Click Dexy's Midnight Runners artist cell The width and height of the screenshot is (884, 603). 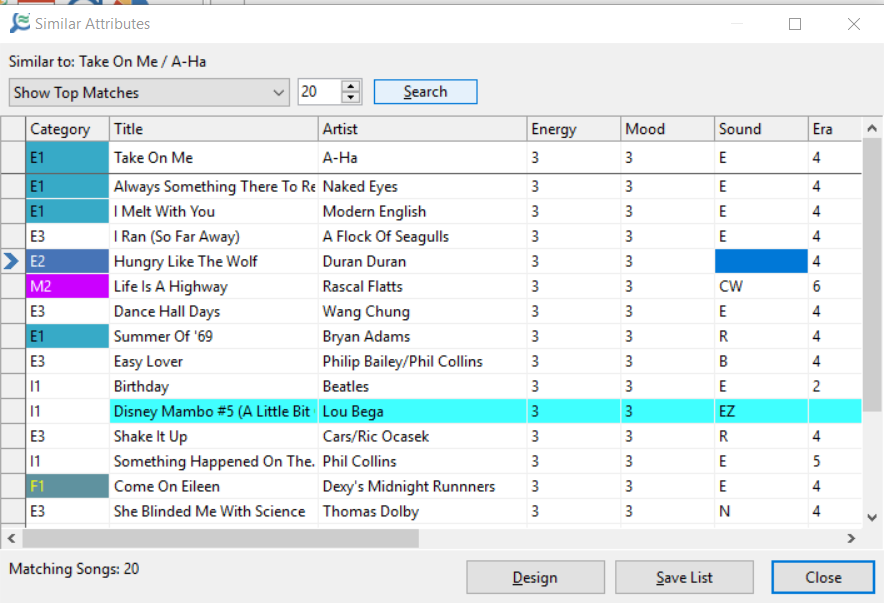(x=422, y=486)
